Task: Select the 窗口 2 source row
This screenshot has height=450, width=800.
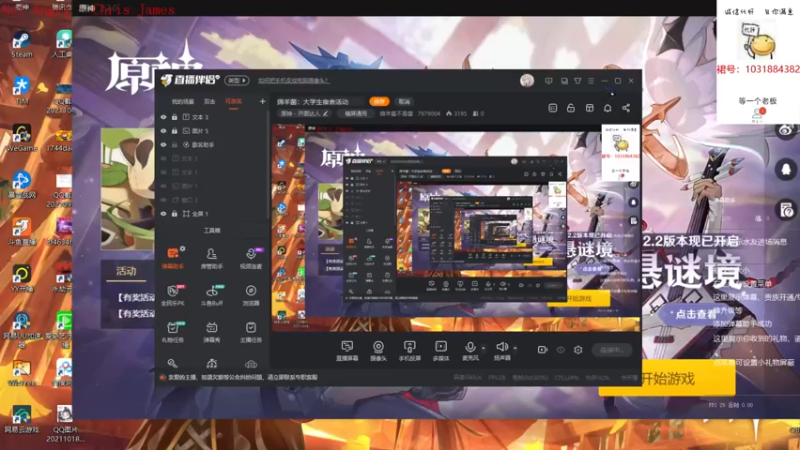Action: 213,199
